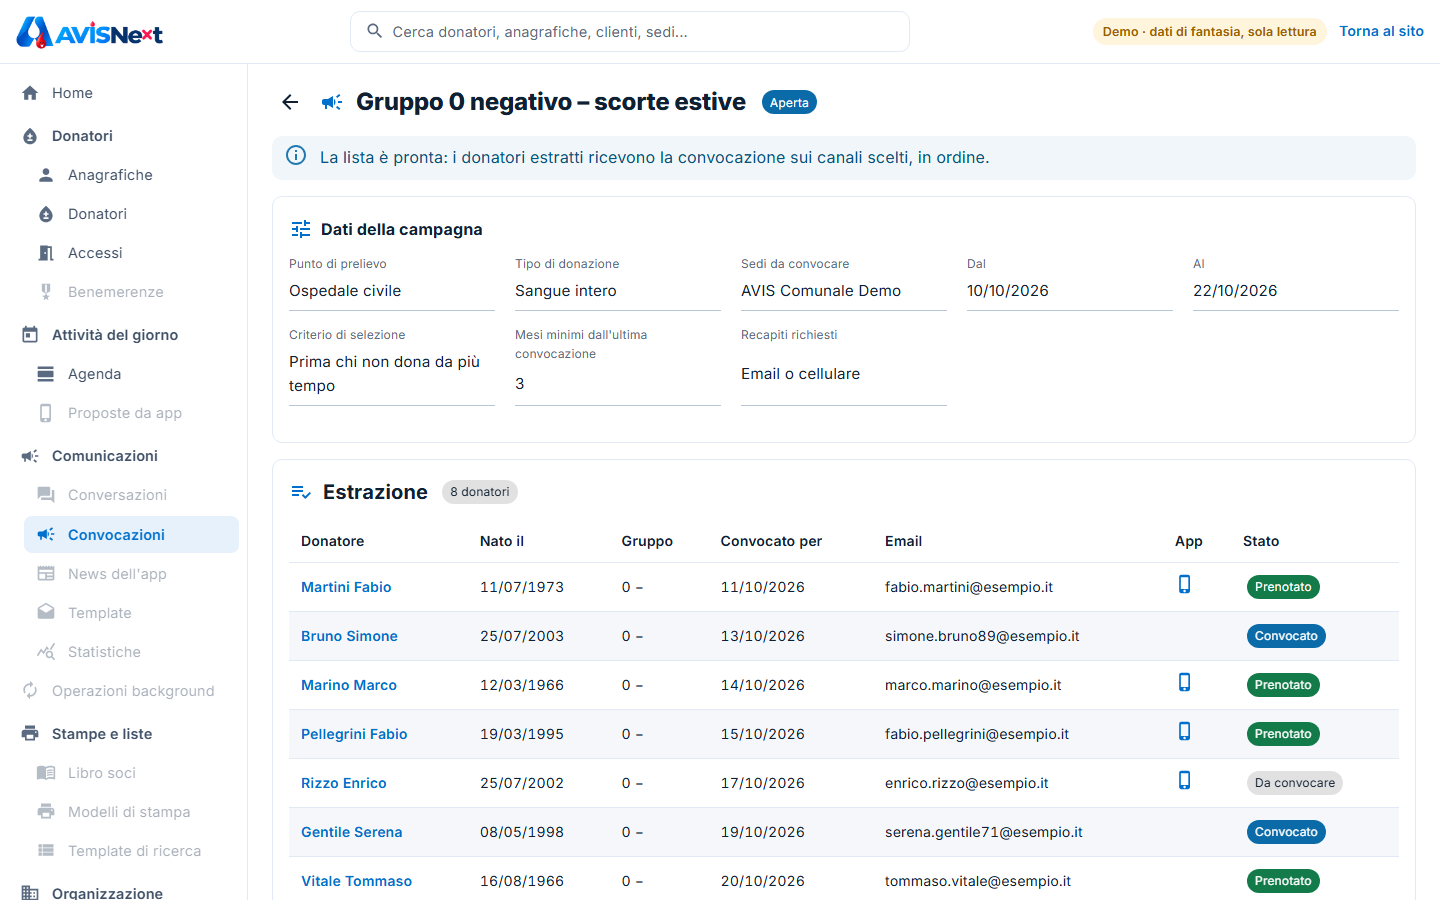Expand the Organizzazione sidebar section
This screenshot has height=900, width=1440.
(x=123, y=892)
